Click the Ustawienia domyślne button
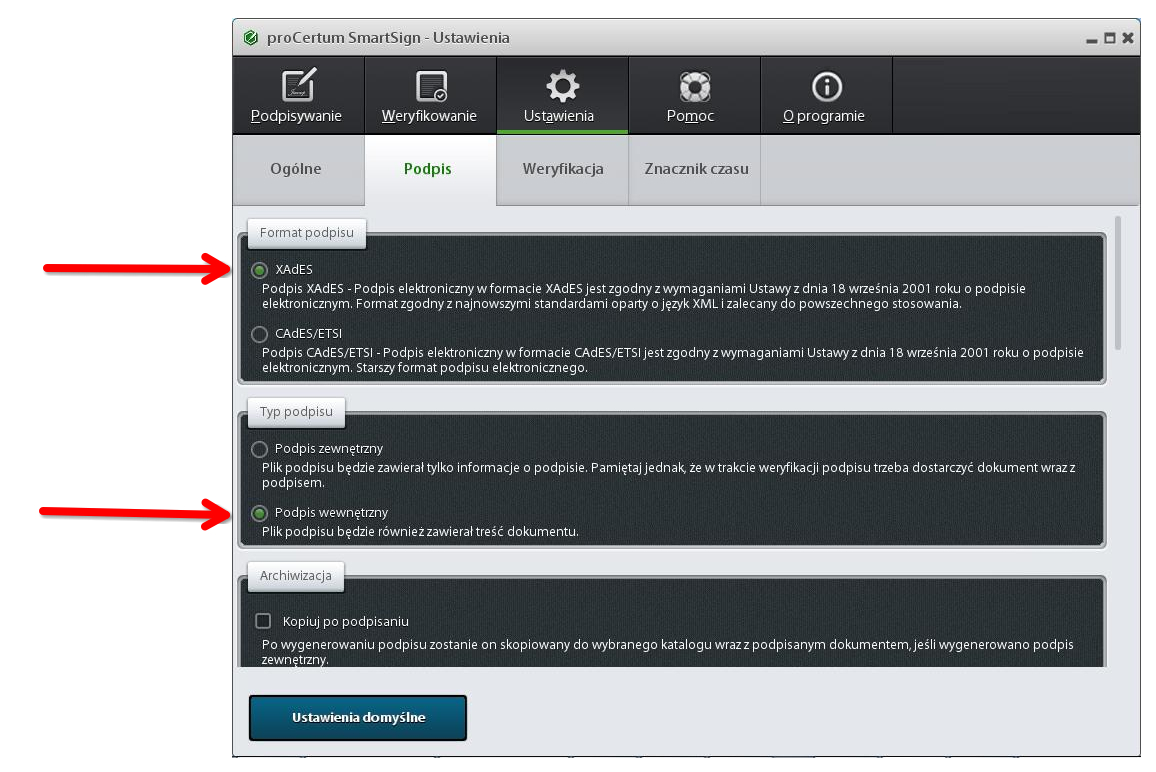1156x772 pixels. 358,718
